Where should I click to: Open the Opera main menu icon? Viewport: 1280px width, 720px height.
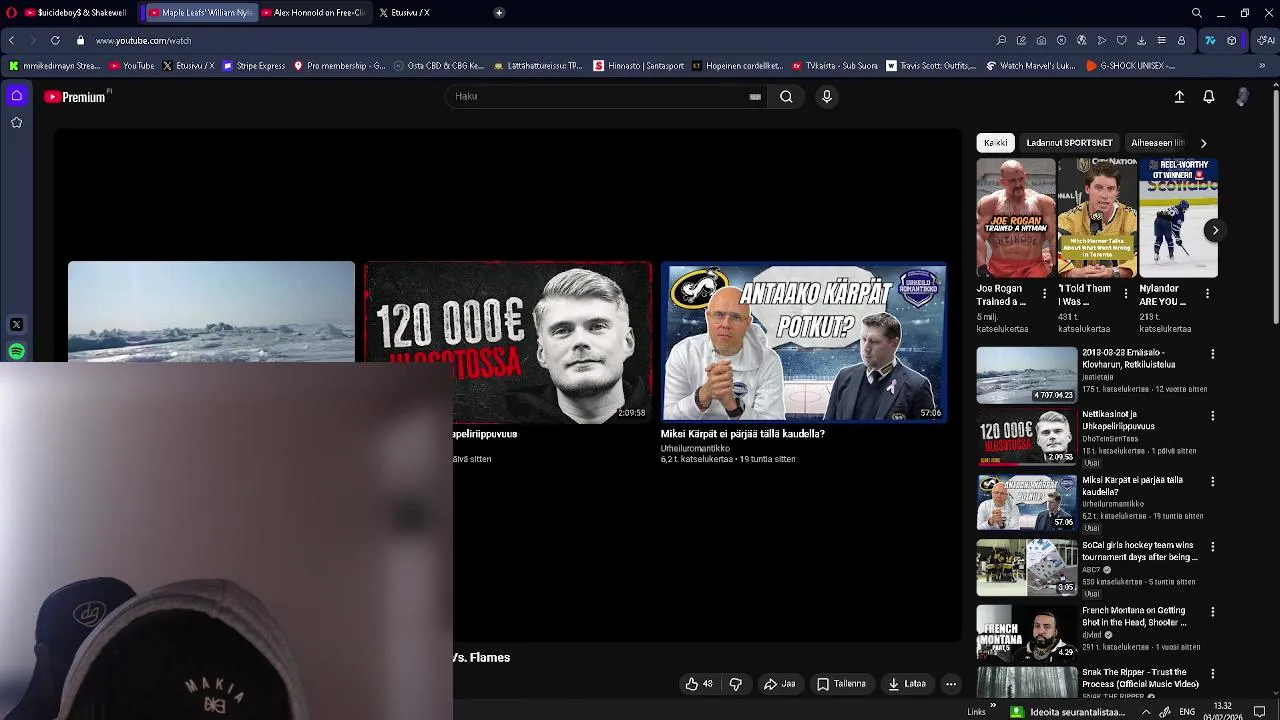pos(12,12)
